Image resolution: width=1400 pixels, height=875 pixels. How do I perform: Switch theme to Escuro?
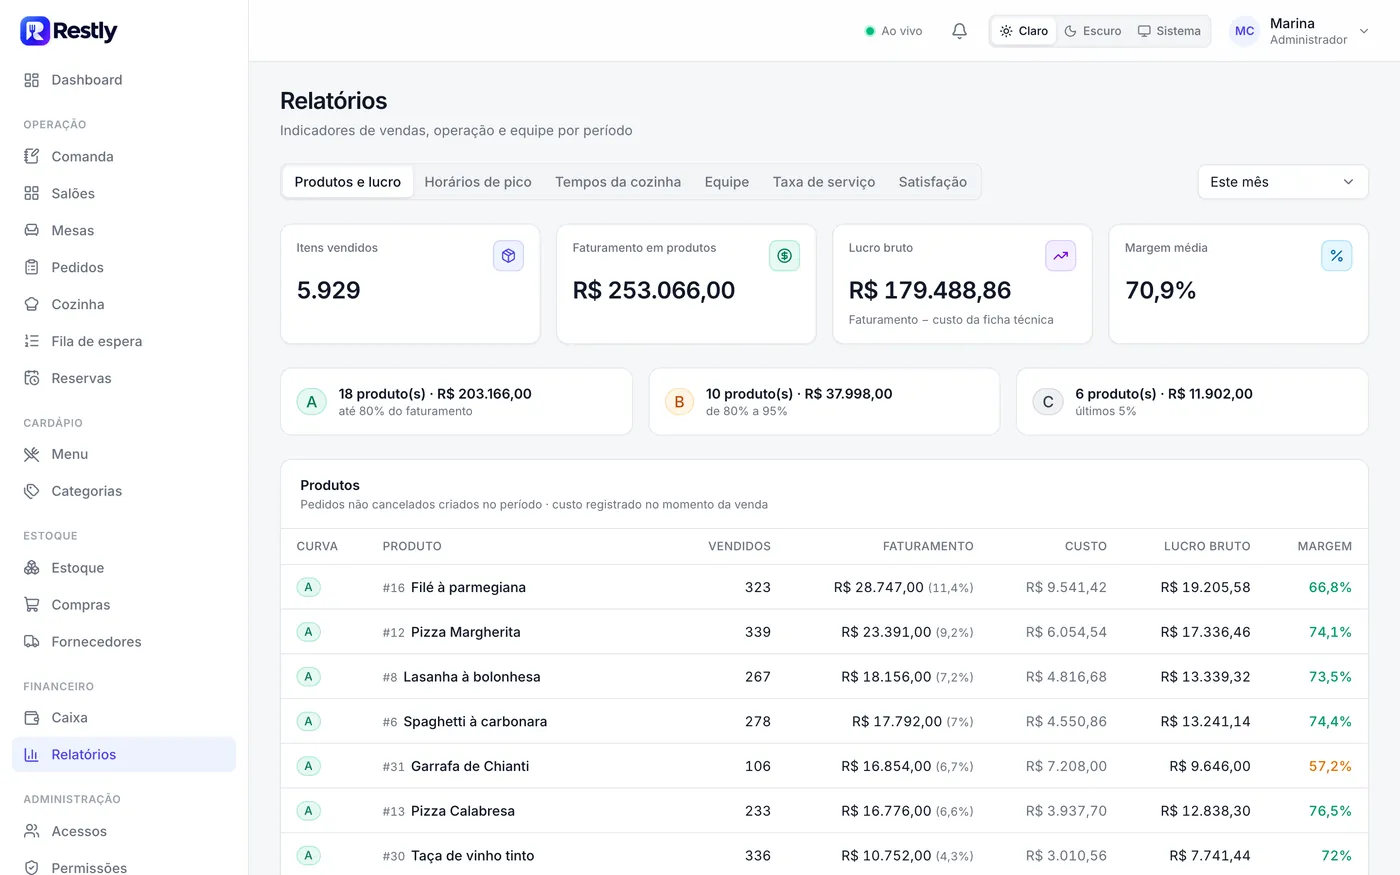pyautogui.click(x=1093, y=31)
